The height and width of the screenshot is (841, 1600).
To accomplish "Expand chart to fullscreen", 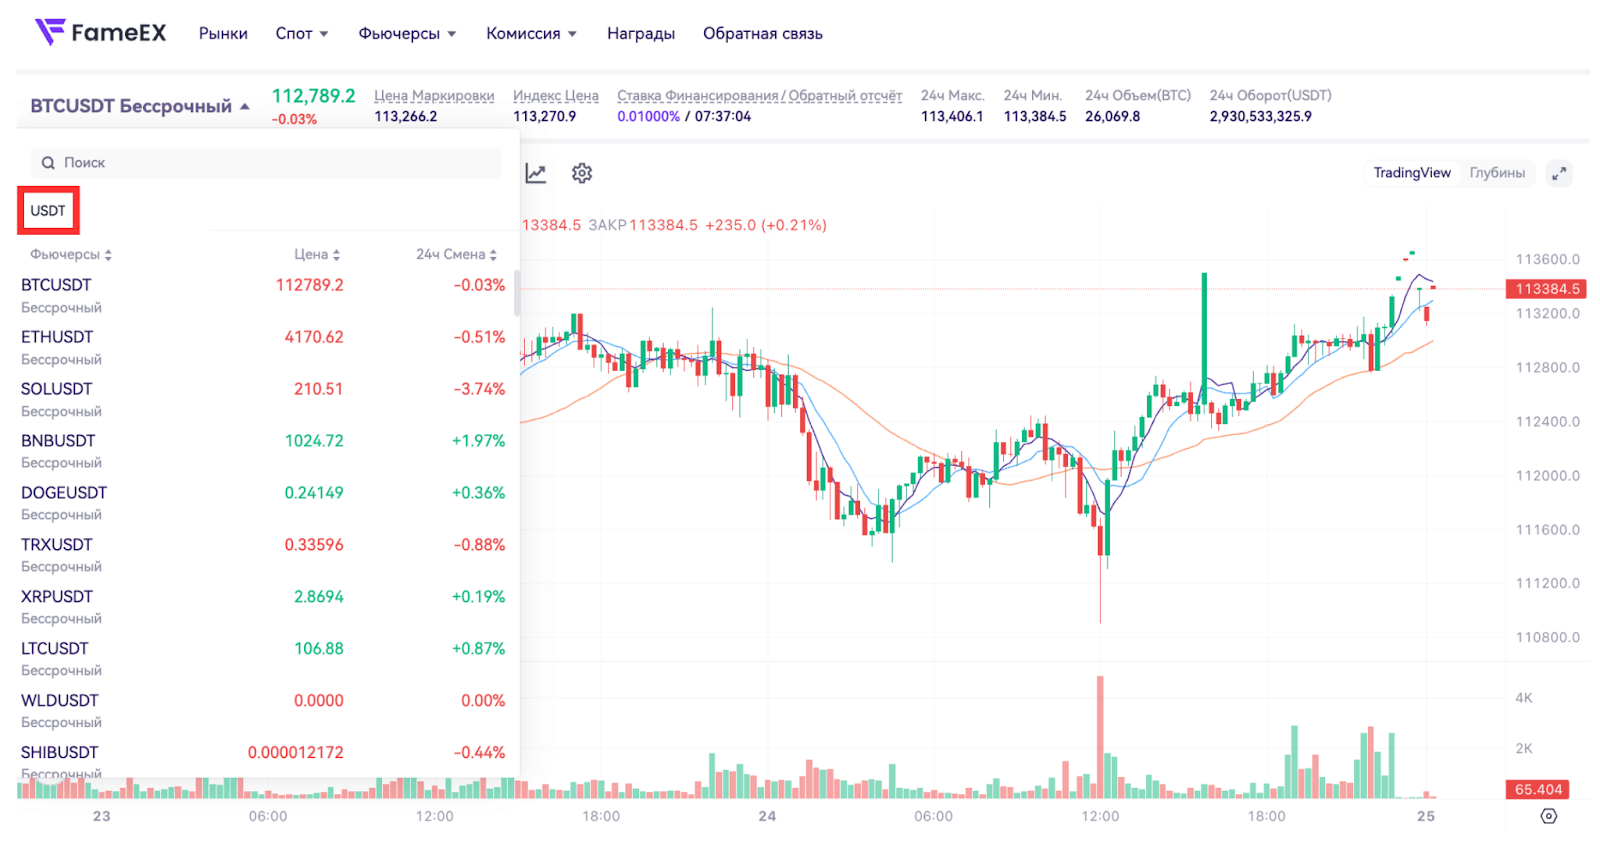I will coord(1559,173).
